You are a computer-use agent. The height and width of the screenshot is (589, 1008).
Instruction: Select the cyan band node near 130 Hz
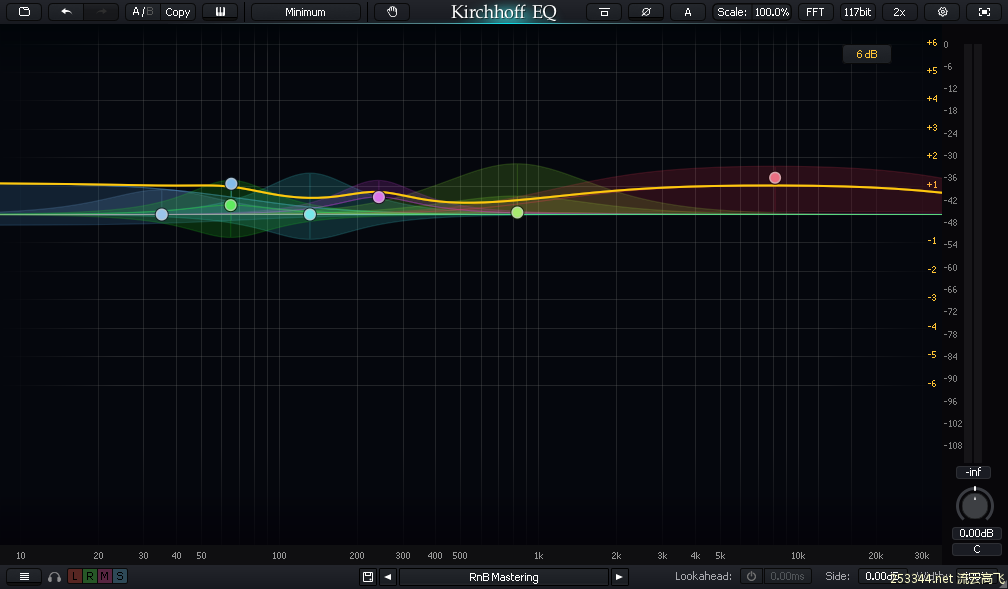(310, 214)
